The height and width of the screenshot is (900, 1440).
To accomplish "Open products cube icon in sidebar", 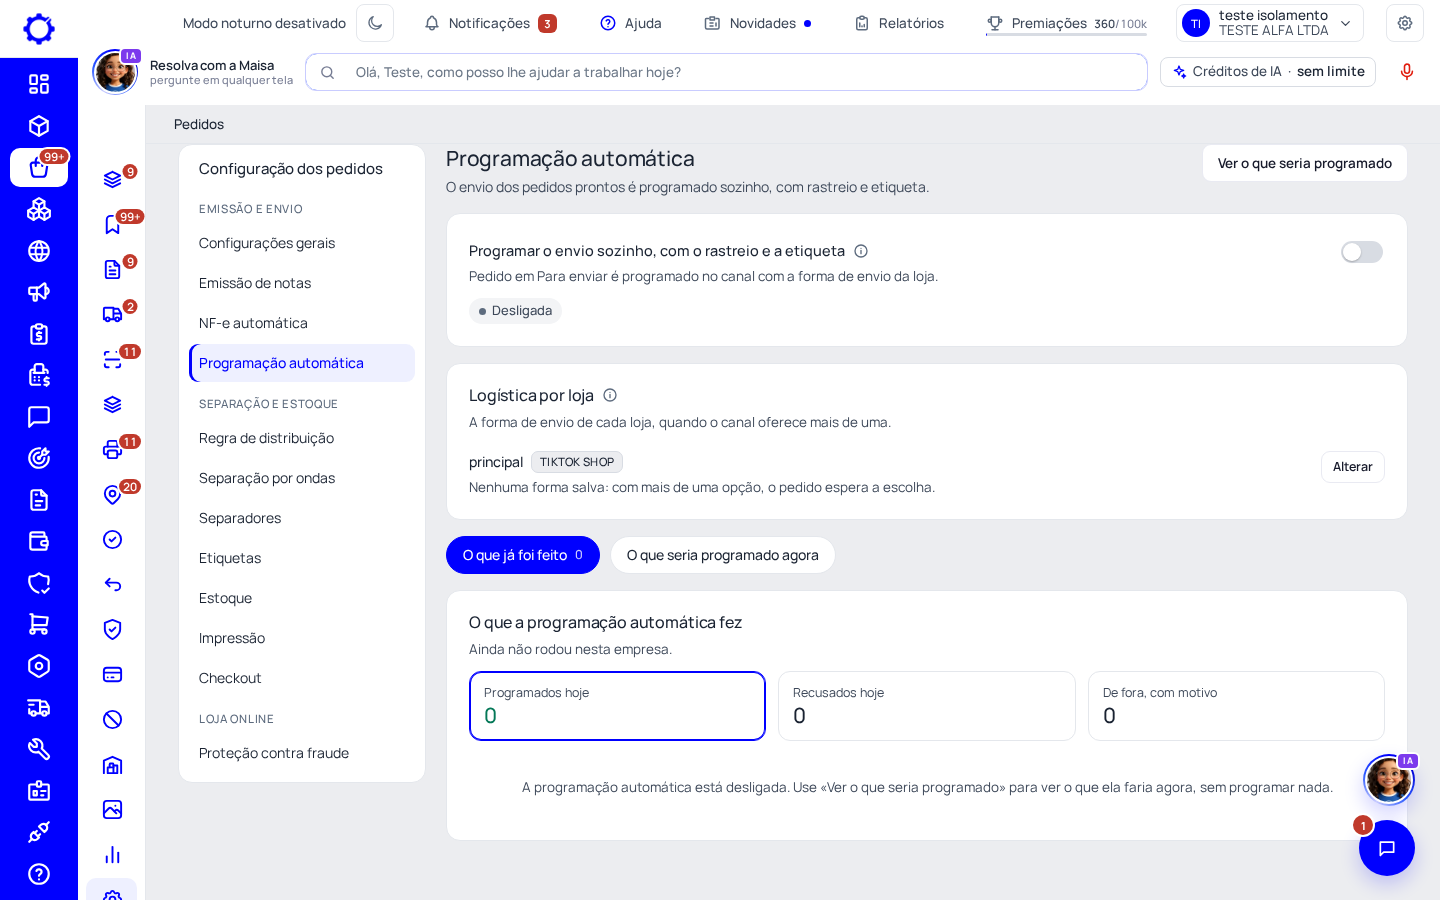I will pos(39,126).
